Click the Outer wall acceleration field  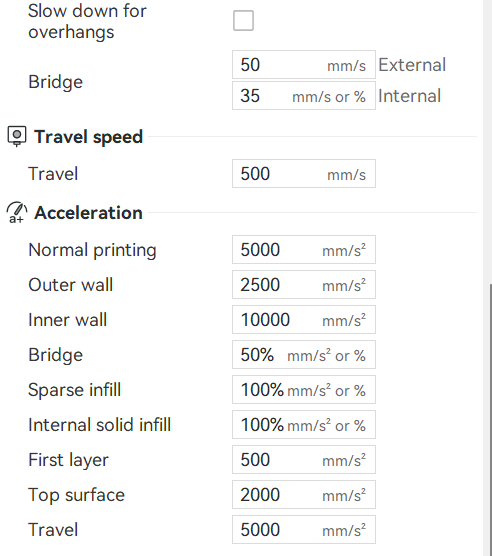(304, 285)
